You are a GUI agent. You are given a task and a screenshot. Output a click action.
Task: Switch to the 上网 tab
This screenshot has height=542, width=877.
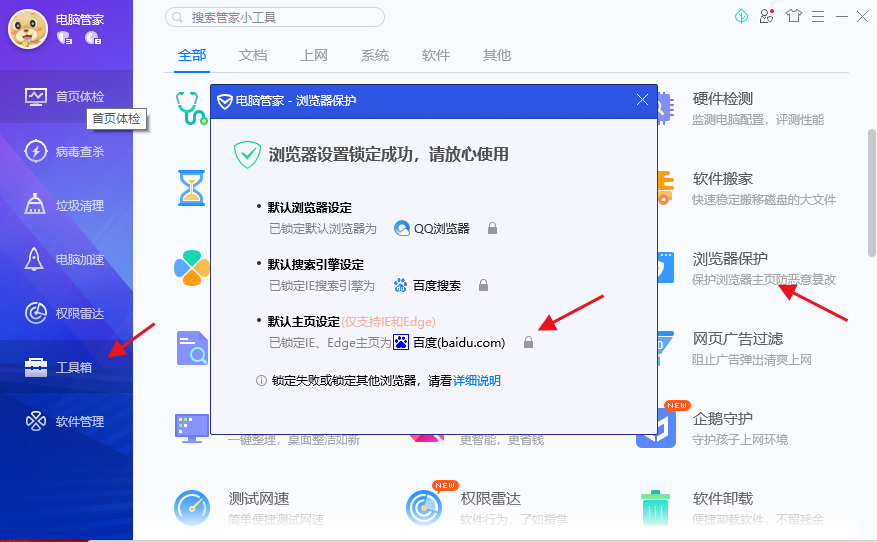pyautogui.click(x=314, y=55)
